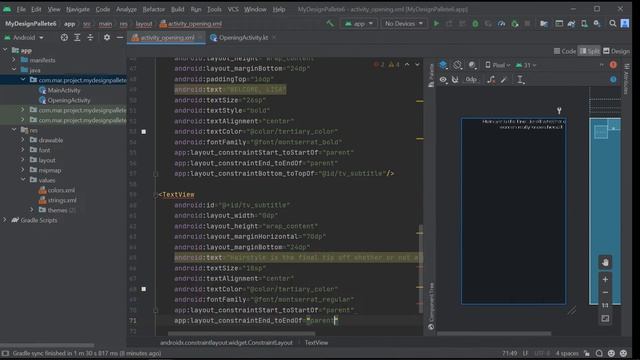Click the blue account avatar icon
This screenshot has height=360, width=640.
[x=625, y=24]
